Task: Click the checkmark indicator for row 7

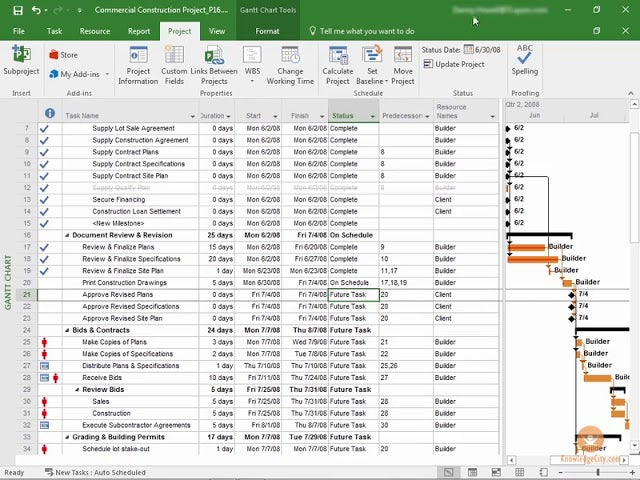Action: point(44,129)
